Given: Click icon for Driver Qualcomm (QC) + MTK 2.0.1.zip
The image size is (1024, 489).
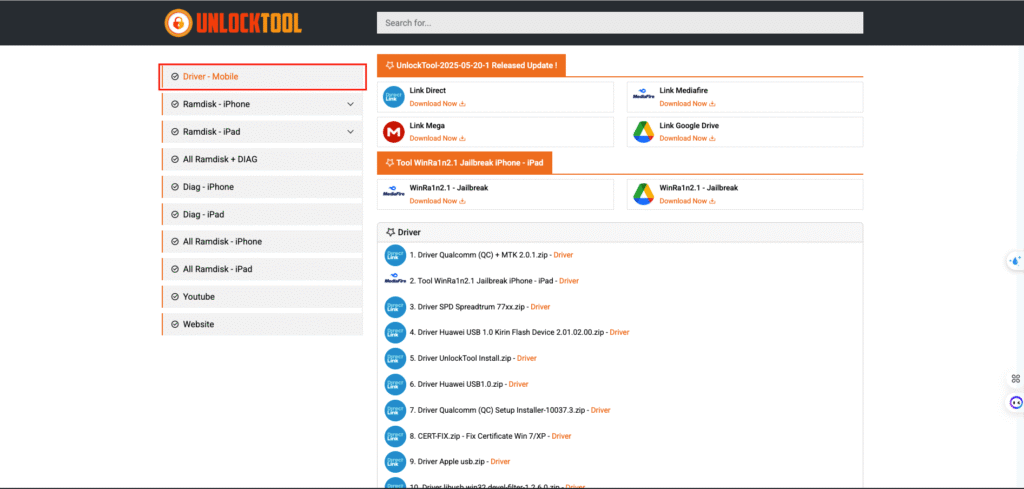Looking at the screenshot, I should click(x=395, y=255).
